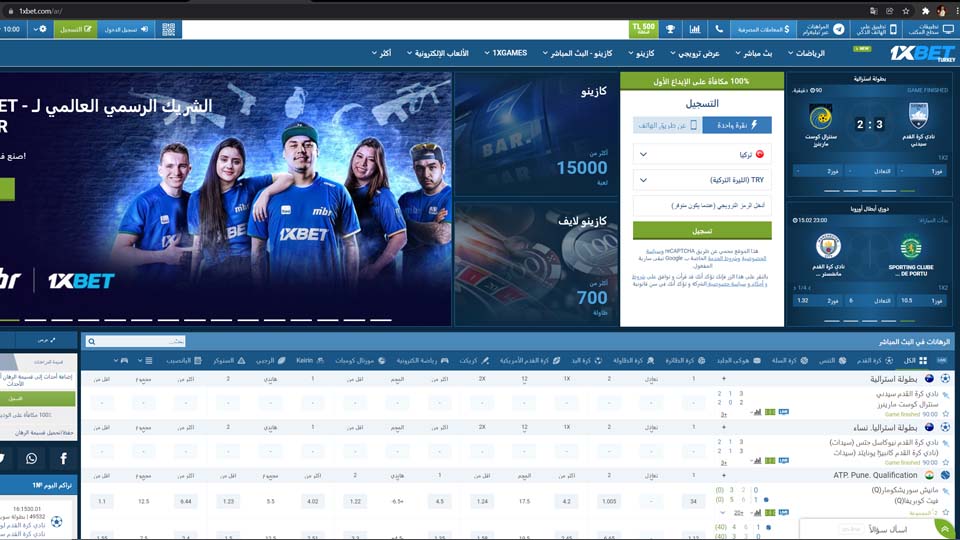Click the Facebook share icon
This screenshot has height=540, width=960.
63,459
